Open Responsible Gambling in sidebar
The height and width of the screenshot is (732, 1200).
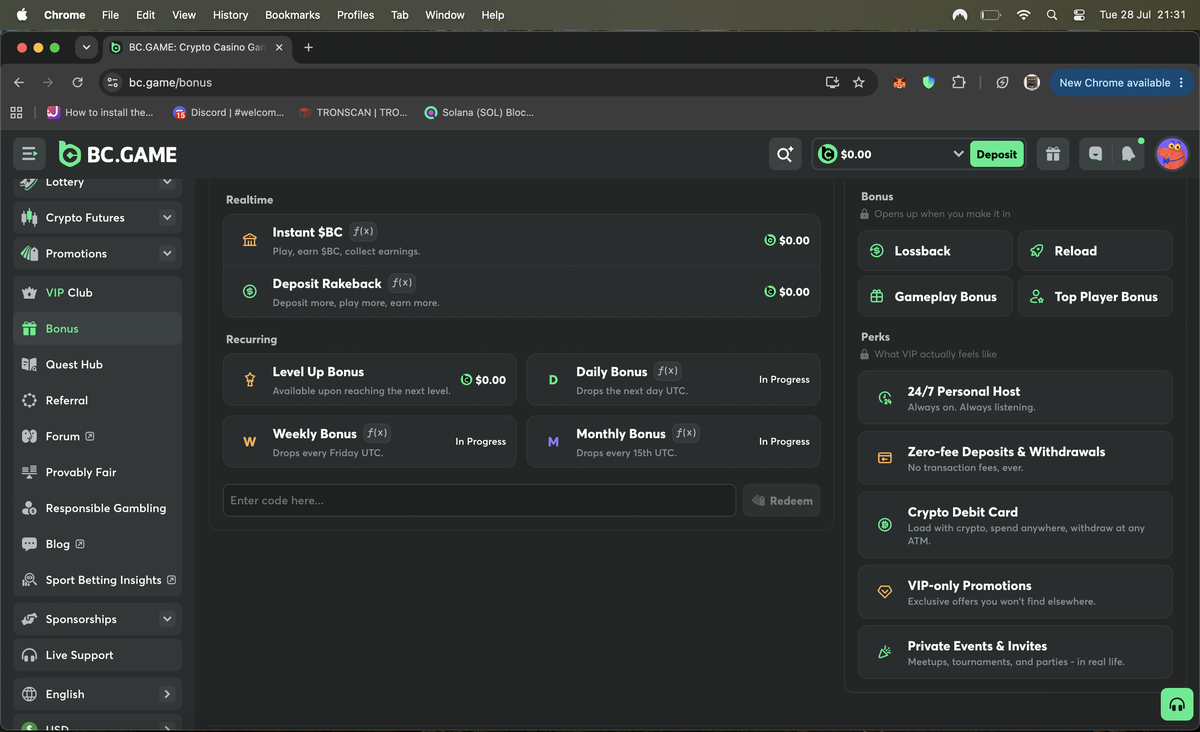point(98,508)
